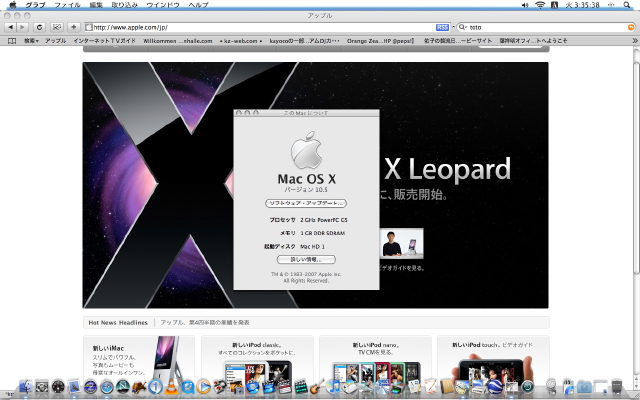Open the search magnifier dropdown in search field
This screenshot has width=640, height=400.
[x=462, y=27]
